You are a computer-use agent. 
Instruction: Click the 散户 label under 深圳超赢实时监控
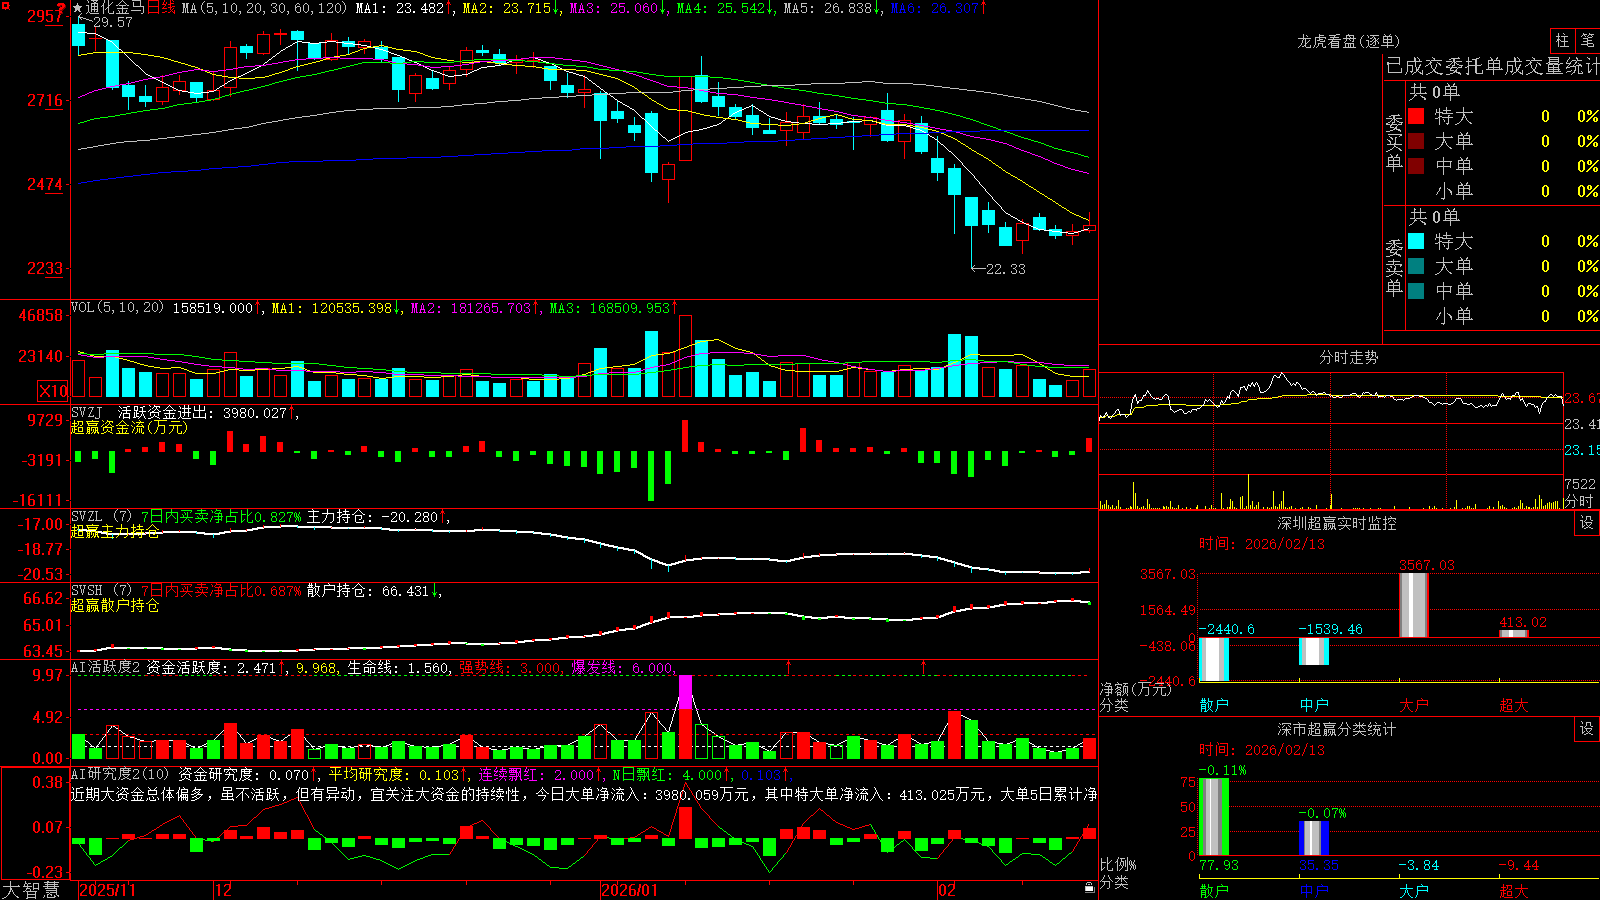[x=1214, y=705]
